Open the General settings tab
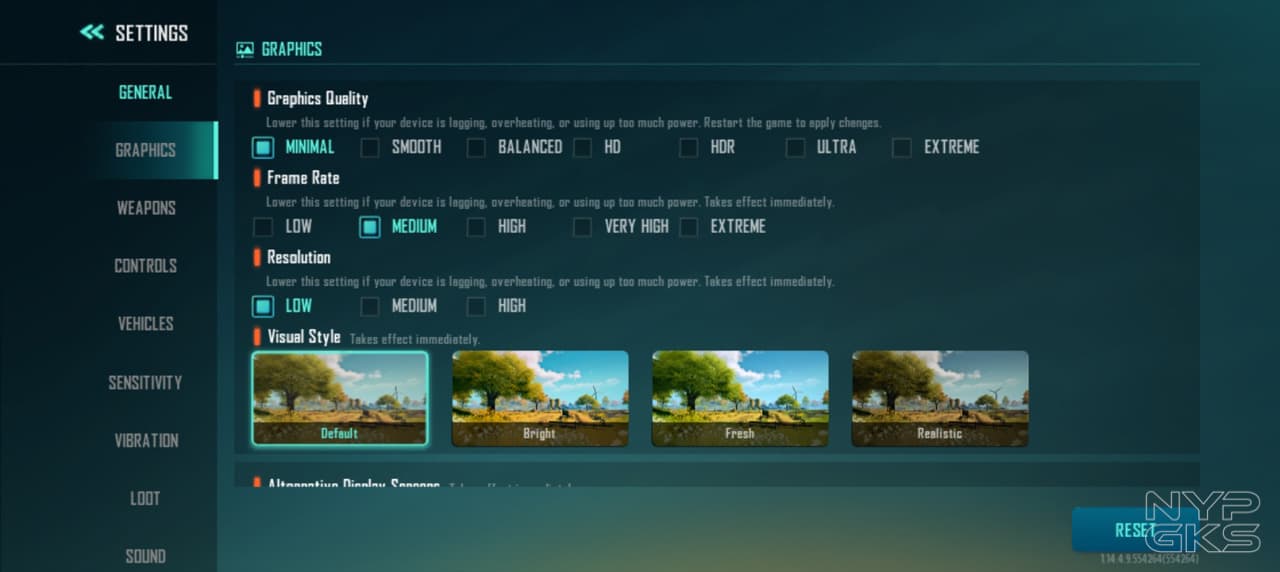1280x572 pixels. pyautogui.click(x=145, y=92)
